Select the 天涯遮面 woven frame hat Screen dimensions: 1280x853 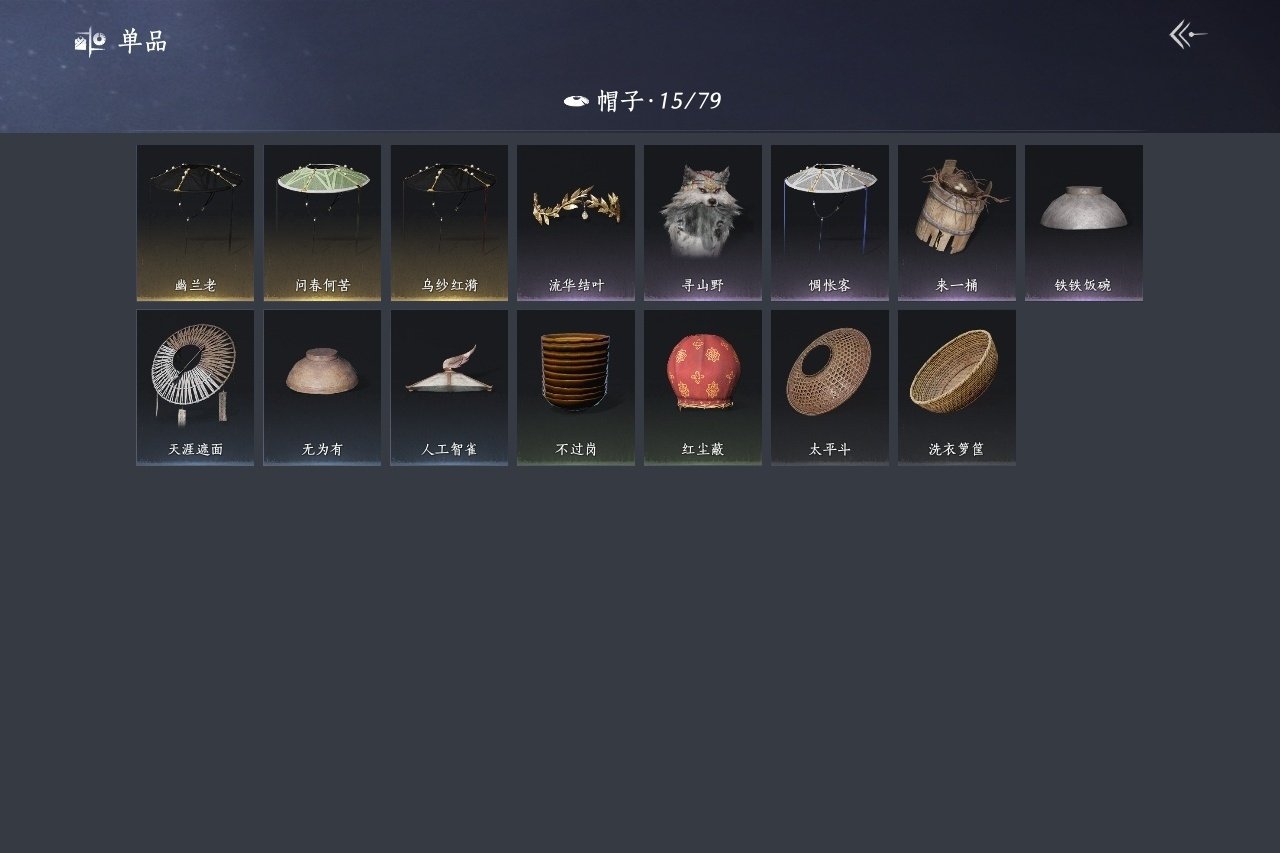[195, 387]
